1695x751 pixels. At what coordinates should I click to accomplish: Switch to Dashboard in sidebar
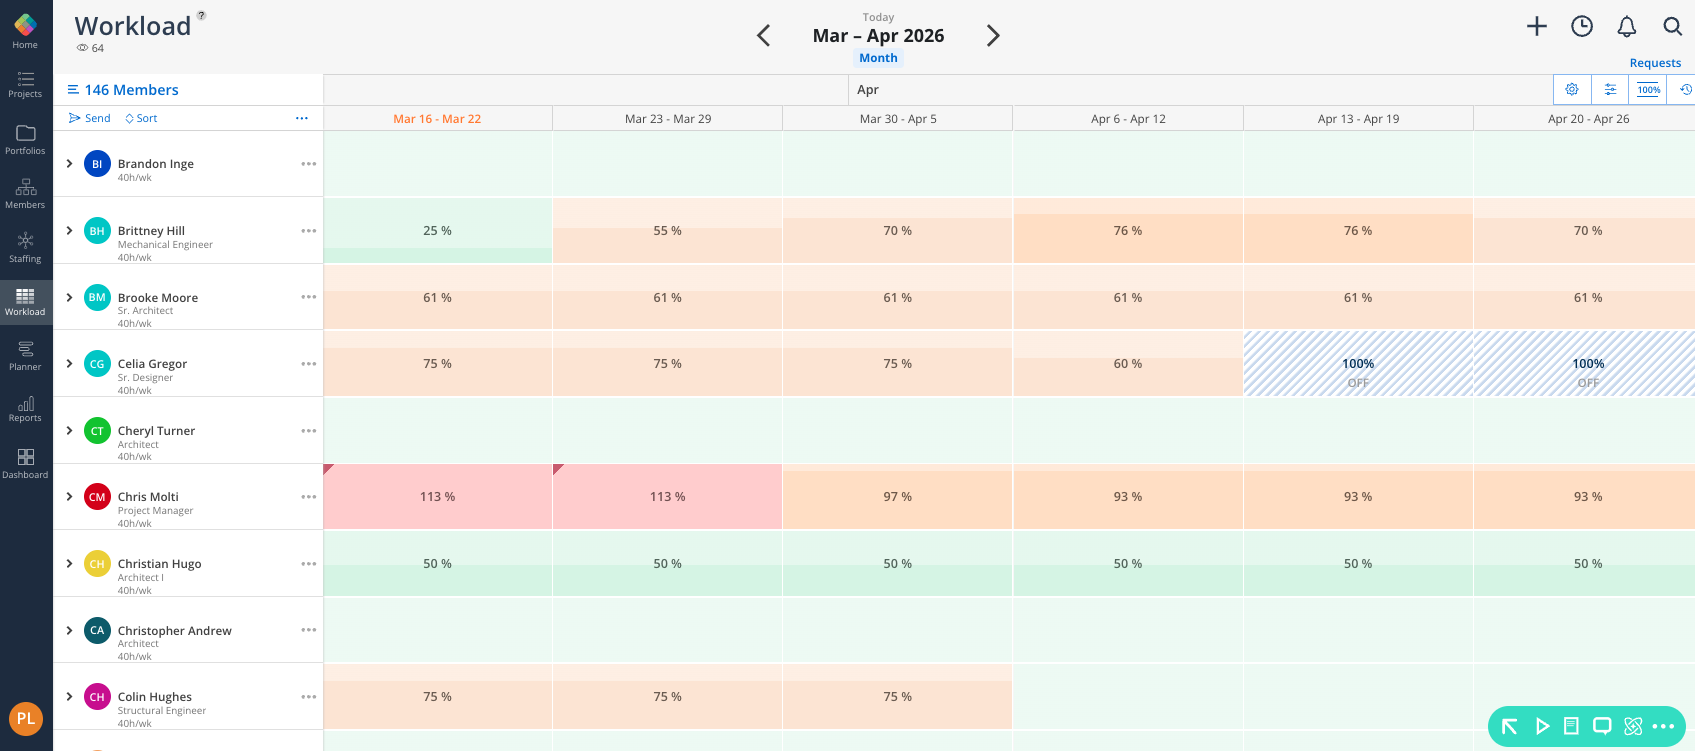25,463
